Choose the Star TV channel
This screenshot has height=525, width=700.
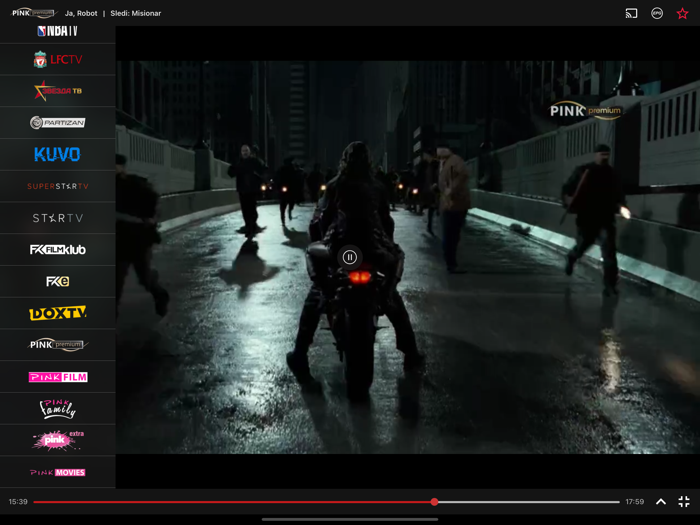click(x=58, y=218)
